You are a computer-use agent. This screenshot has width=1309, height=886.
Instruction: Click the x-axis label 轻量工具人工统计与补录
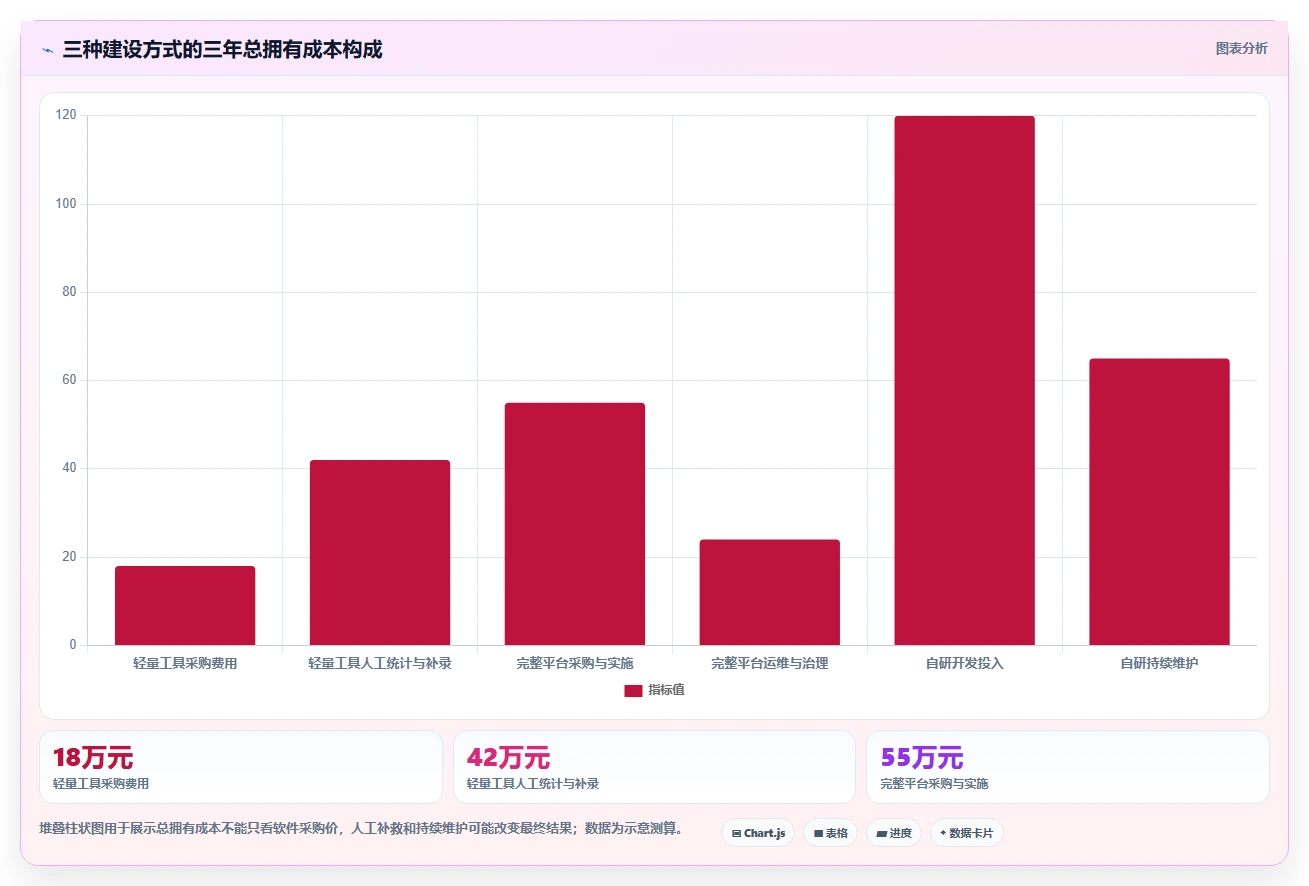[x=380, y=663]
